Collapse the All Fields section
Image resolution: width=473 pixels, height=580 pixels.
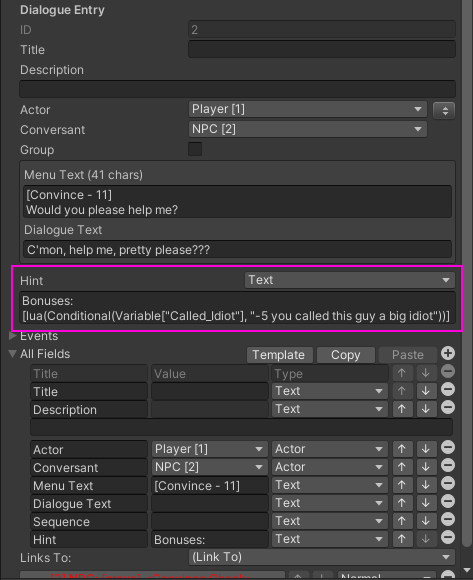(x=13, y=354)
